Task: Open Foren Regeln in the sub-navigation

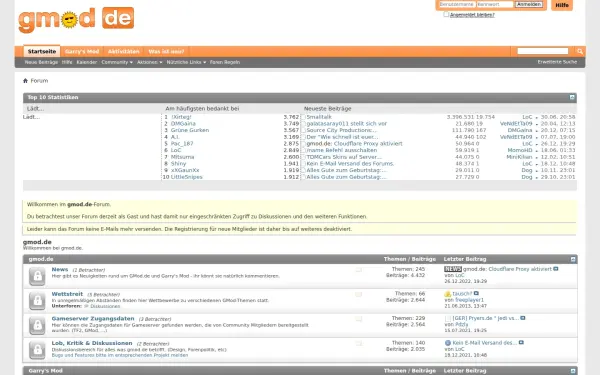Action: [225, 62]
